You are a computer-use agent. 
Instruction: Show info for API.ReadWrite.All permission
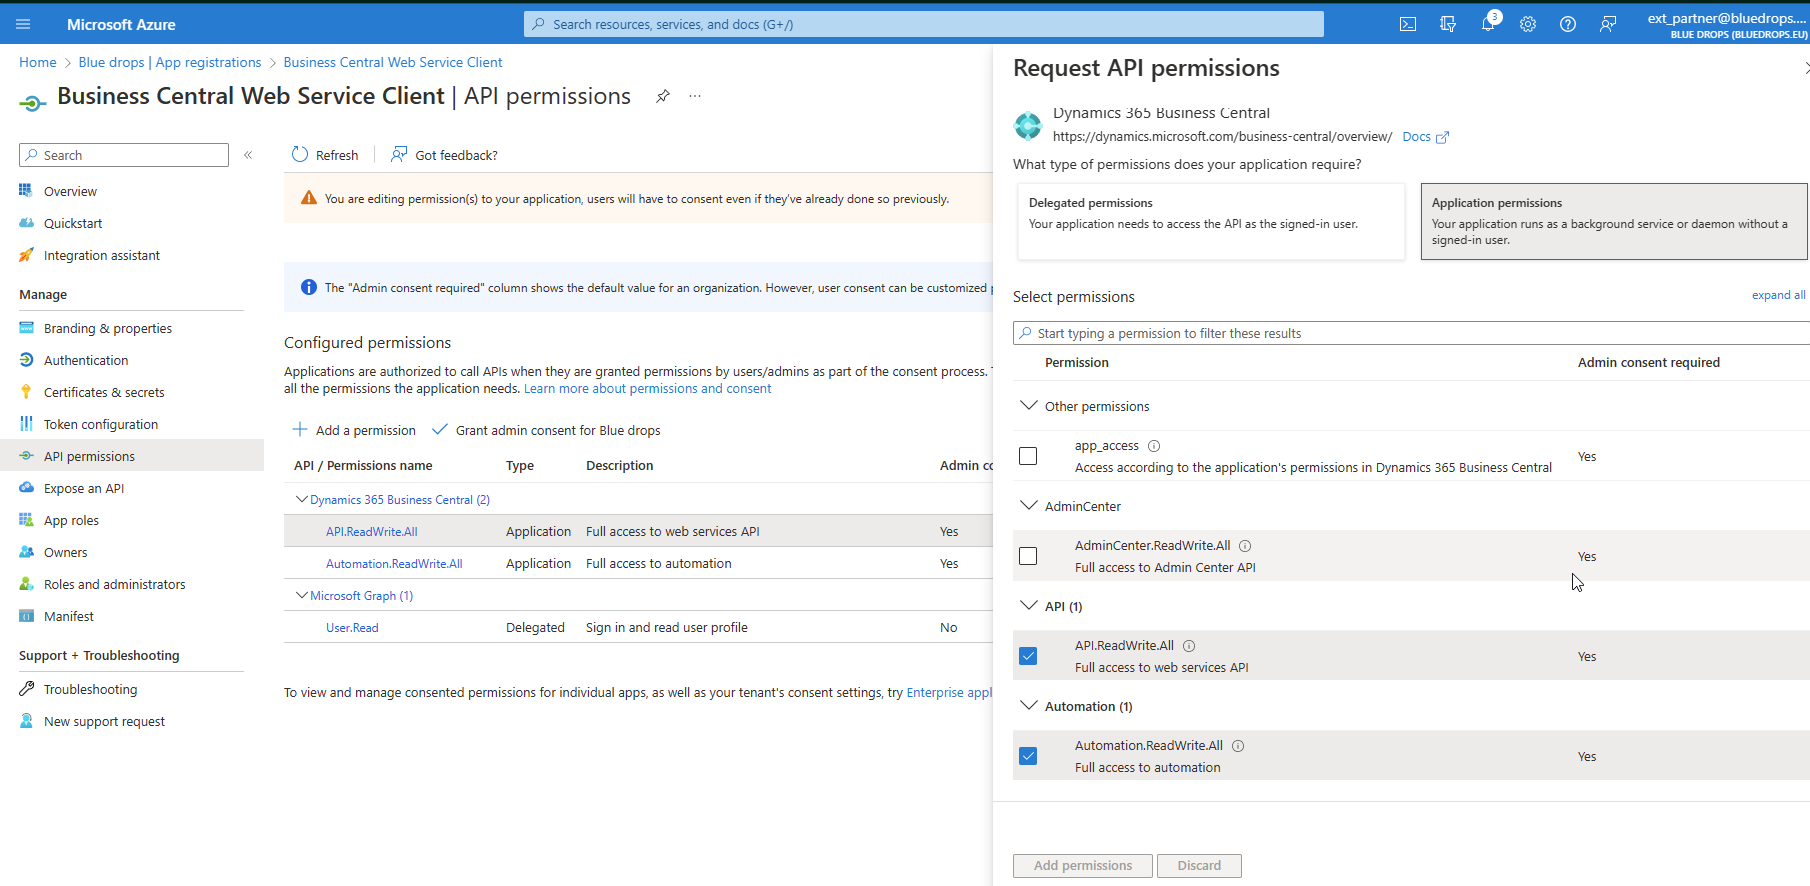click(1189, 646)
